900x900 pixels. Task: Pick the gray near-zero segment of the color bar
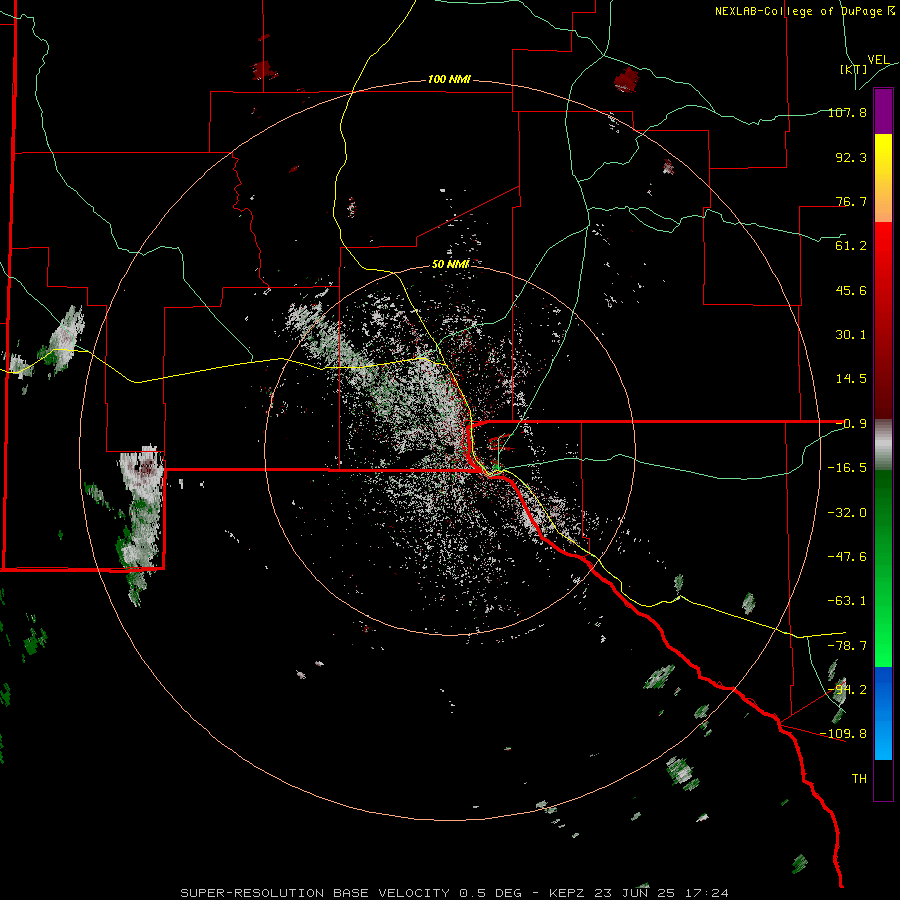[x=883, y=445]
